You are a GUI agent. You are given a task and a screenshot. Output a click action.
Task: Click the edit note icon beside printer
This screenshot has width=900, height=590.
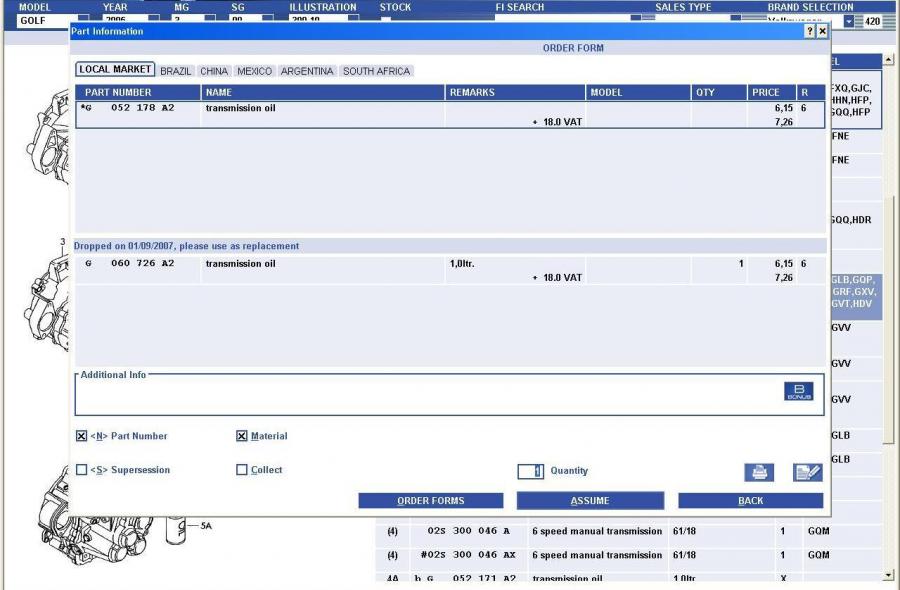click(x=807, y=473)
